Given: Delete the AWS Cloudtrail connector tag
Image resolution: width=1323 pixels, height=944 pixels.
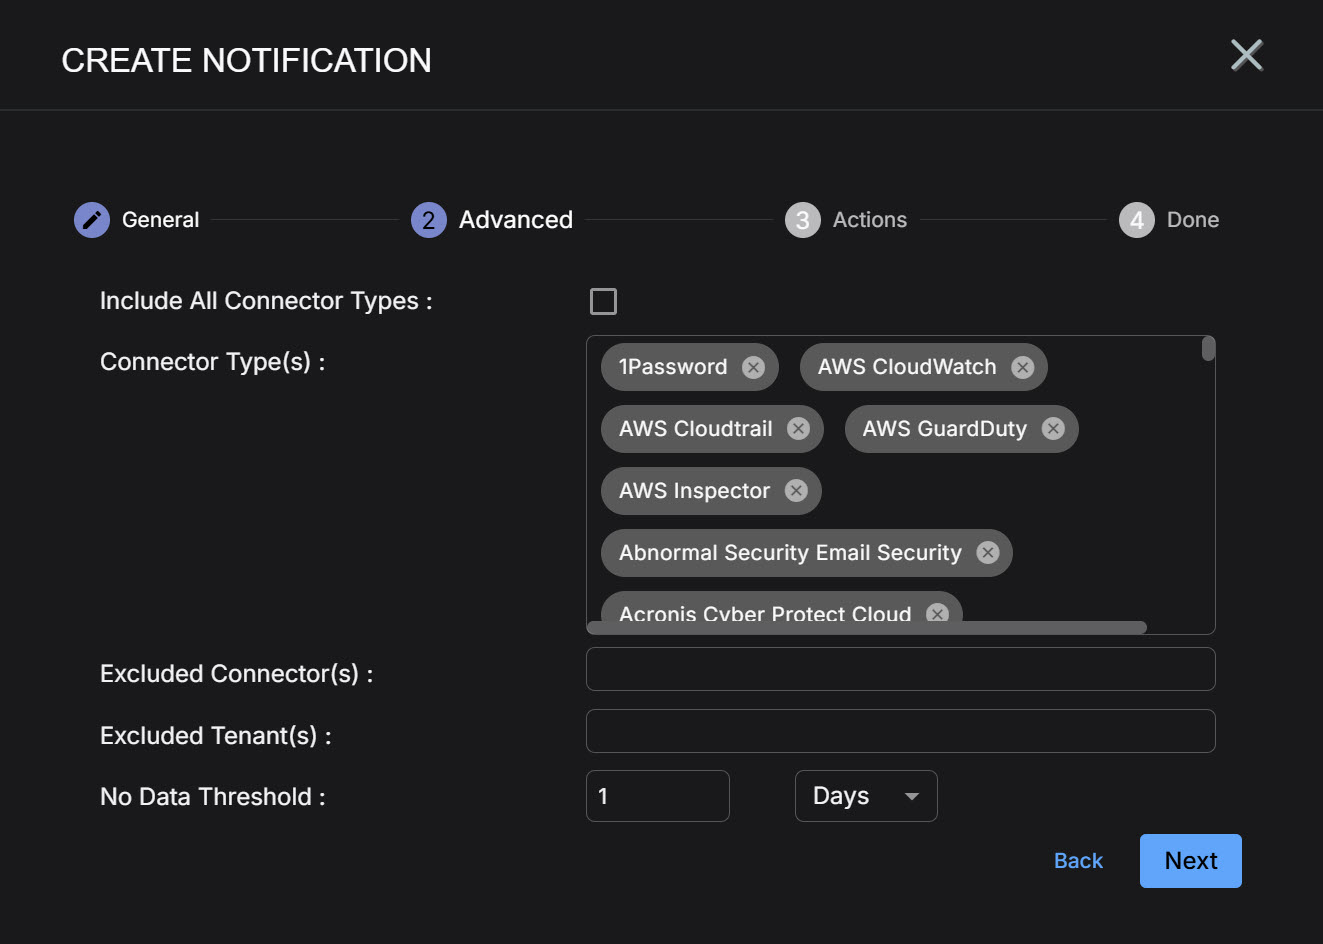Looking at the screenshot, I should pos(798,429).
